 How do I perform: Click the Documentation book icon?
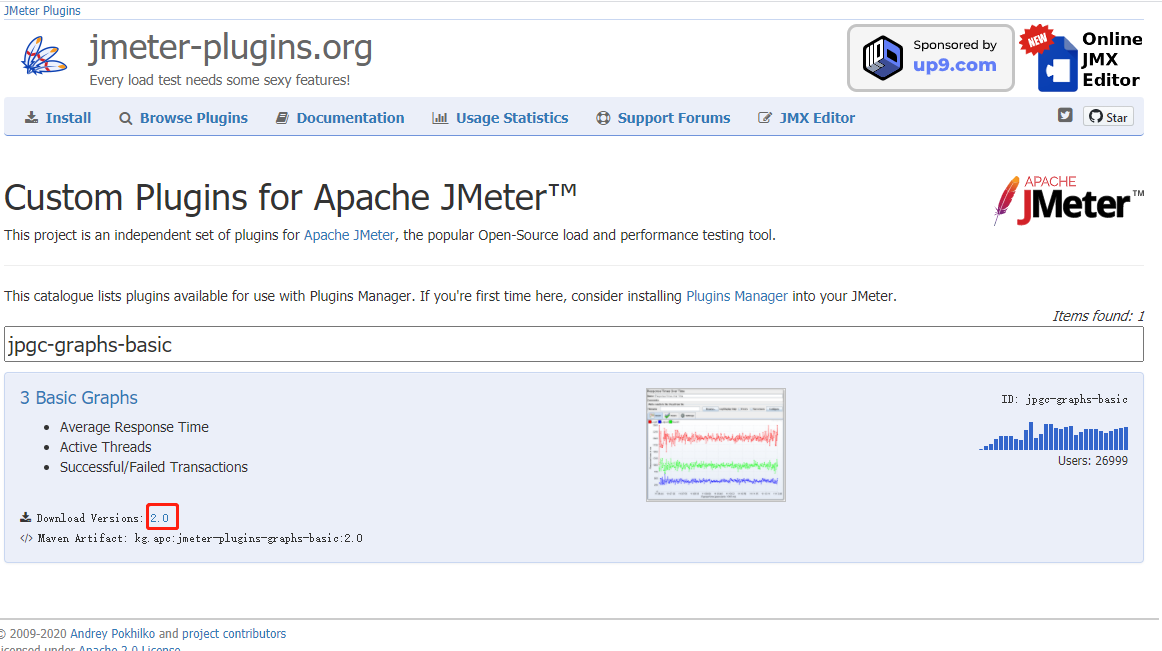click(282, 118)
